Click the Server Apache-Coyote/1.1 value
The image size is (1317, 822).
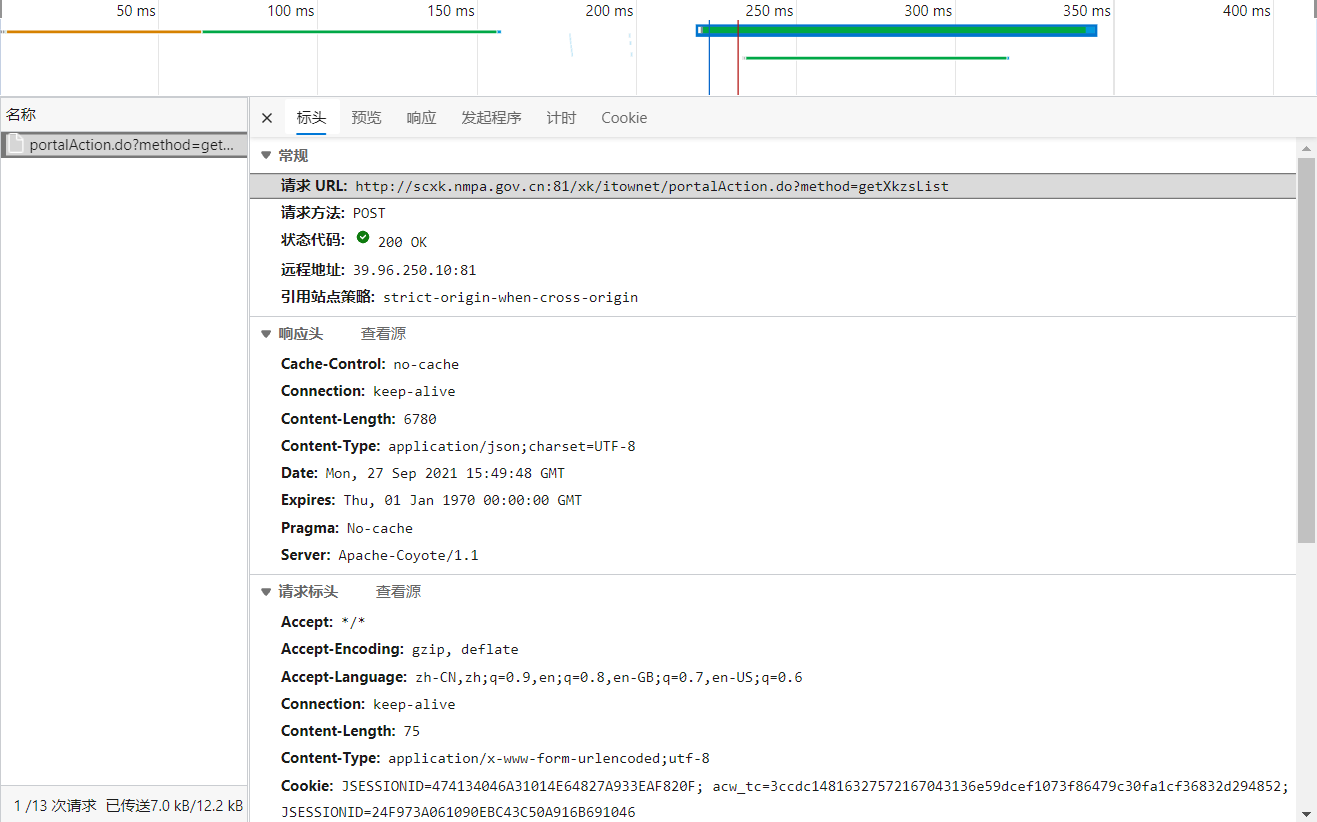point(408,555)
